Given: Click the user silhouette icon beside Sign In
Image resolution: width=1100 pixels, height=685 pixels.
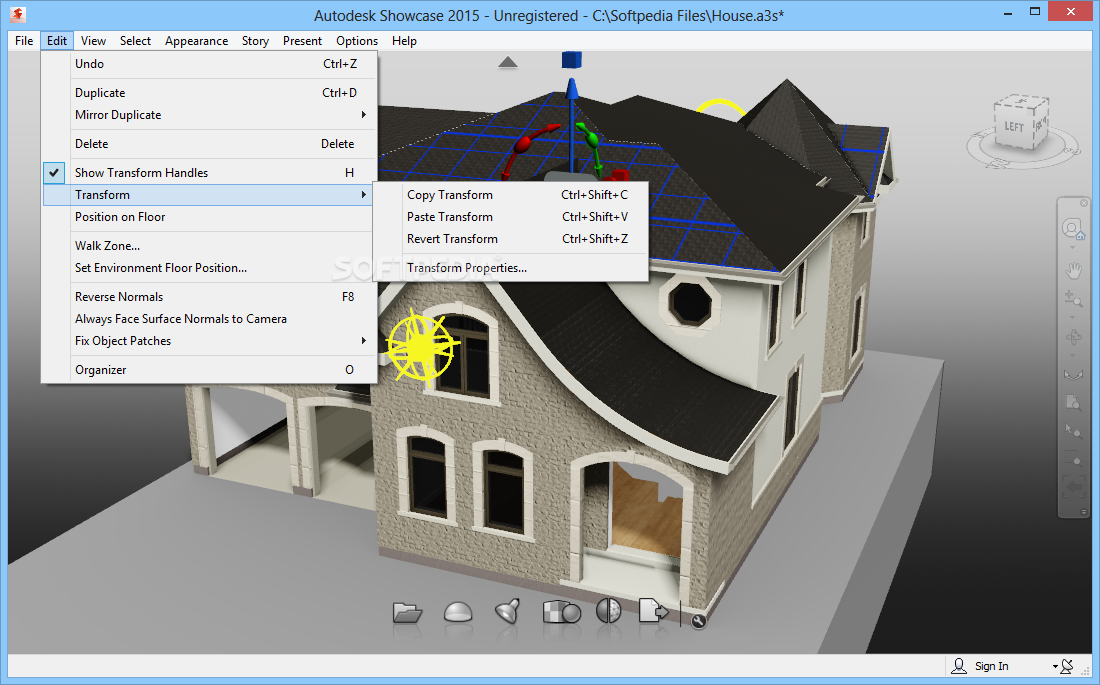Looking at the screenshot, I should [958, 665].
